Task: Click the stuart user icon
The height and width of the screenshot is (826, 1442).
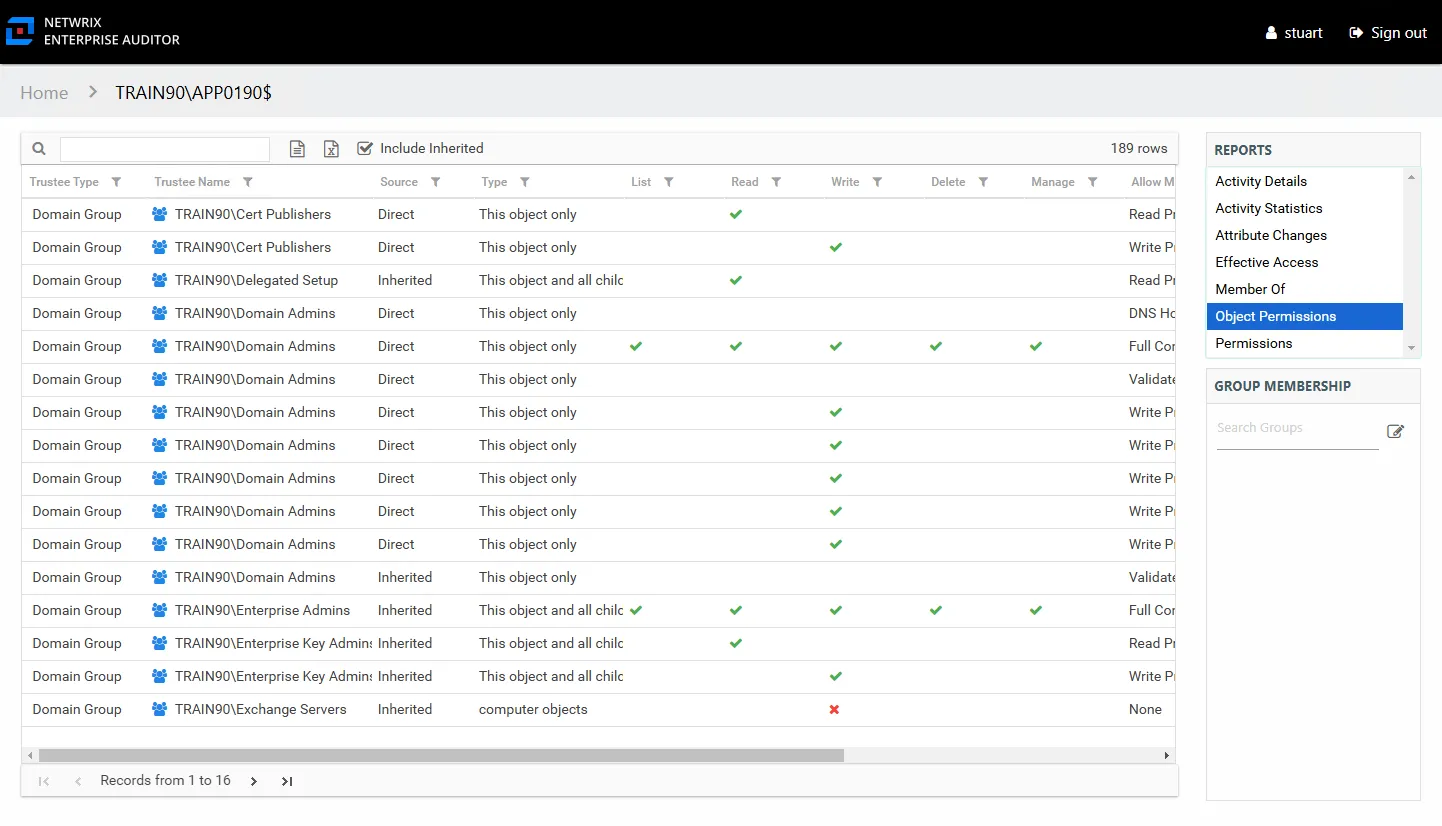Action: pyautogui.click(x=1271, y=33)
